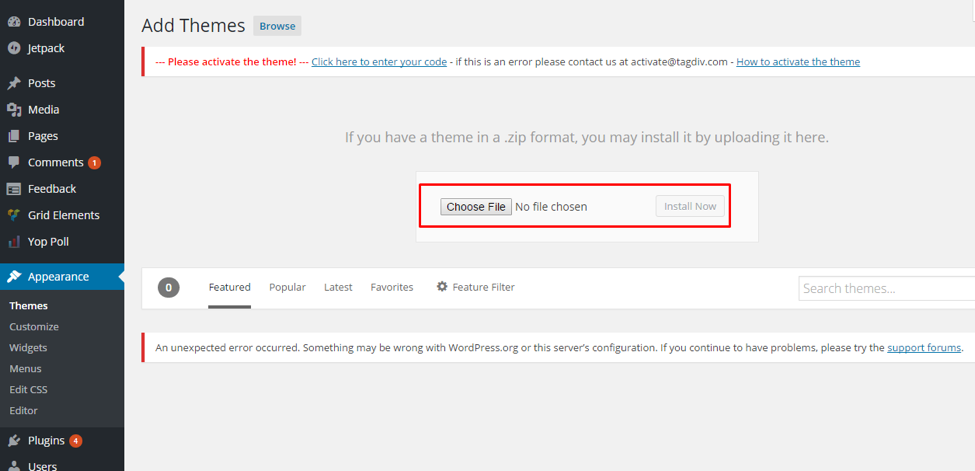975x471 pixels.
Task: Open Editor submenu item
Action: 24,411
